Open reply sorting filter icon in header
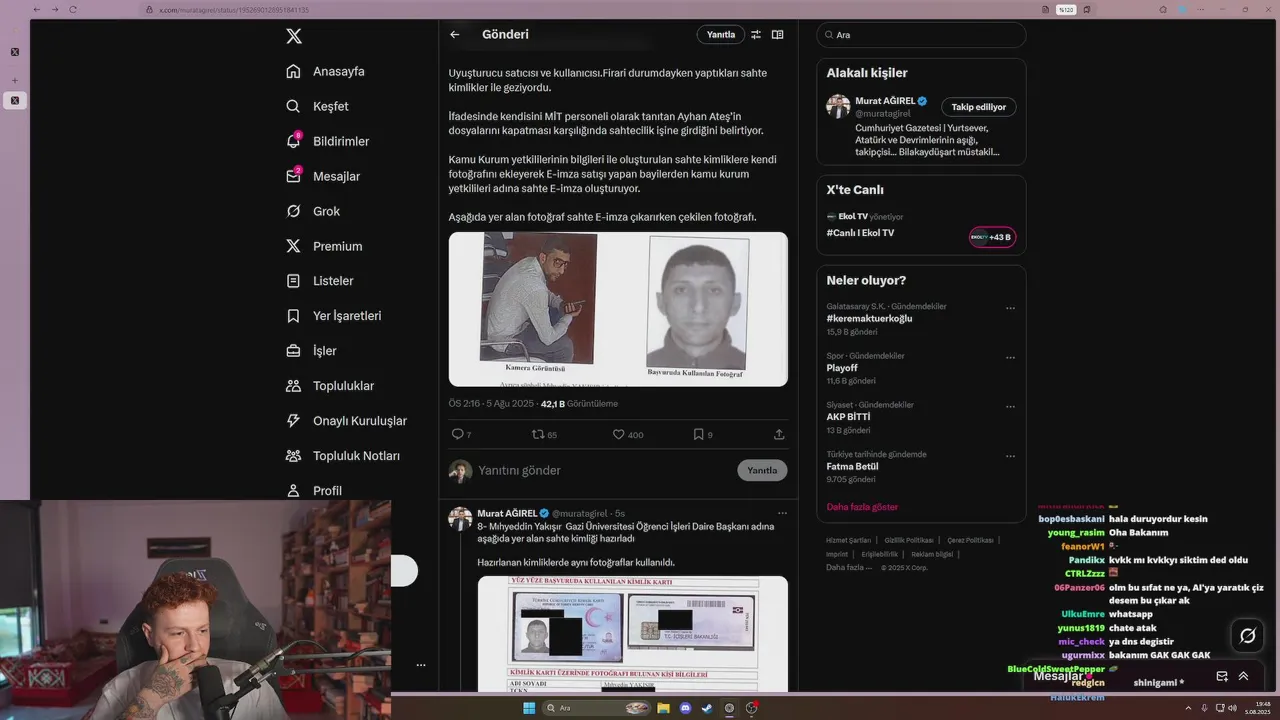The width and height of the screenshot is (1280, 720). [756, 34]
